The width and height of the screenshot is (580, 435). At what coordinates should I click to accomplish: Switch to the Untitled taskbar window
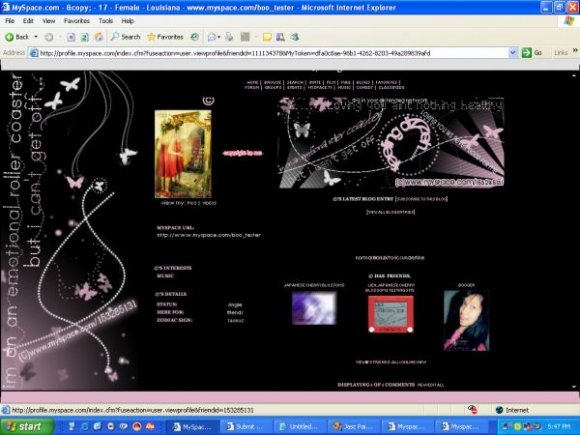(300, 427)
